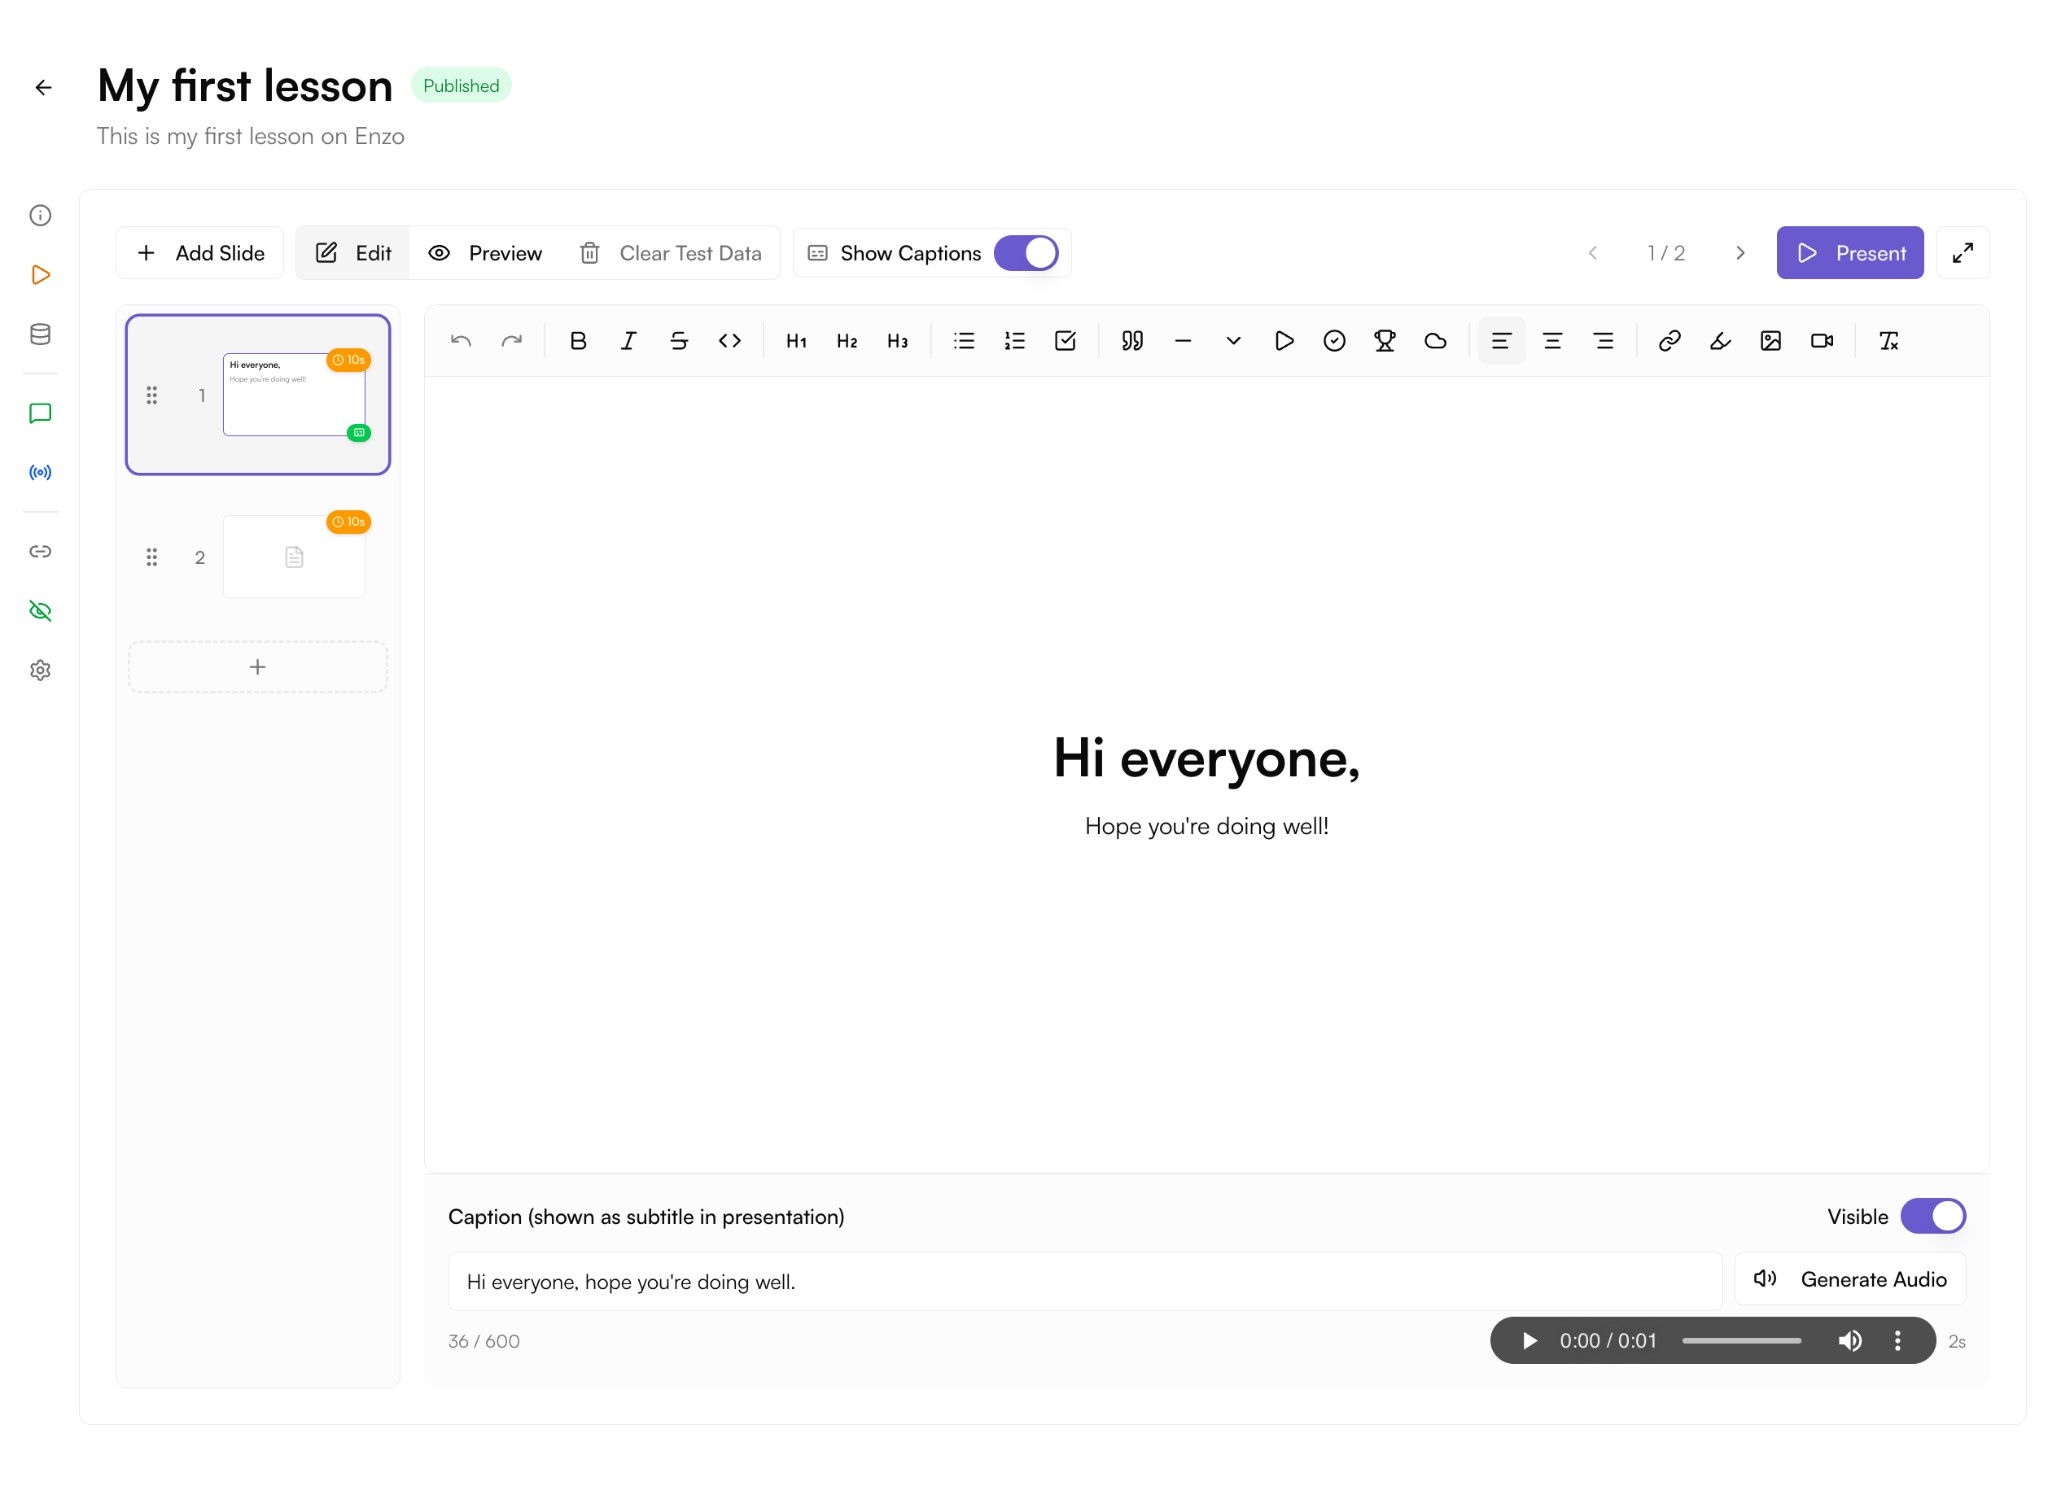Insert a link using the toolbar
2048x1499 pixels.
(x=1668, y=341)
